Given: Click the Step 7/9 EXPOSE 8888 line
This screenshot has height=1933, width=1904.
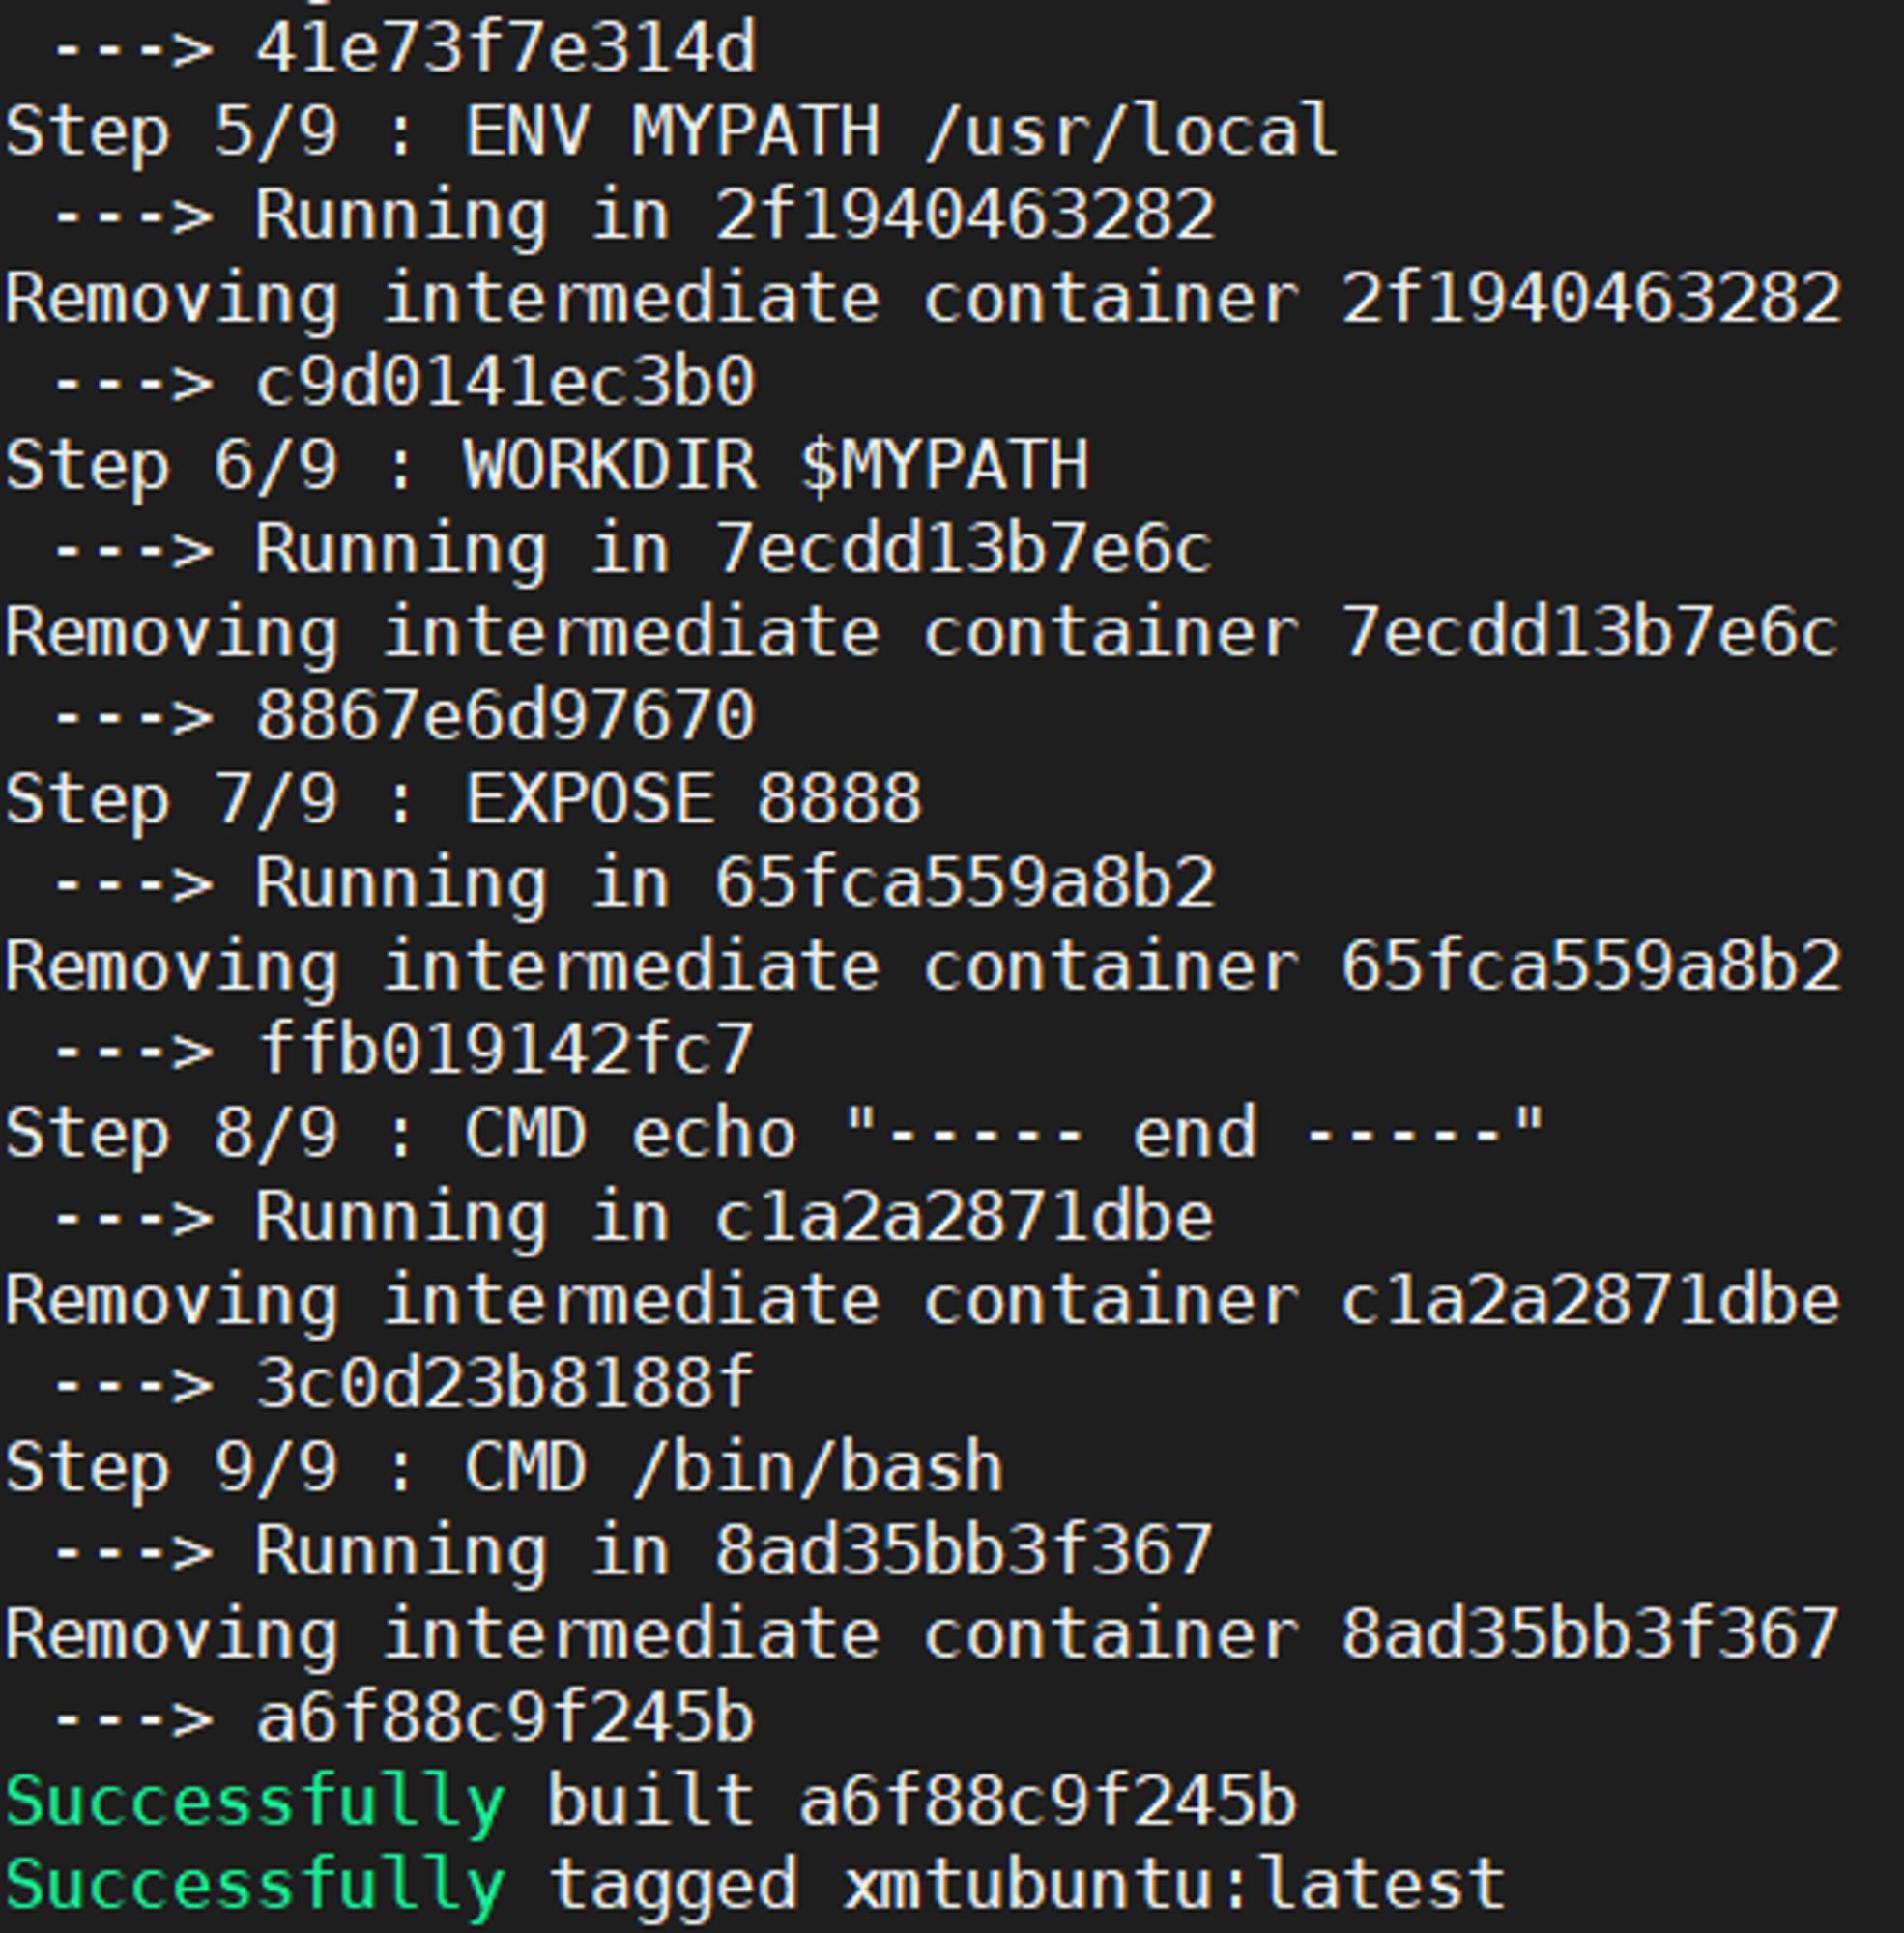Looking at the screenshot, I should 463,800.
